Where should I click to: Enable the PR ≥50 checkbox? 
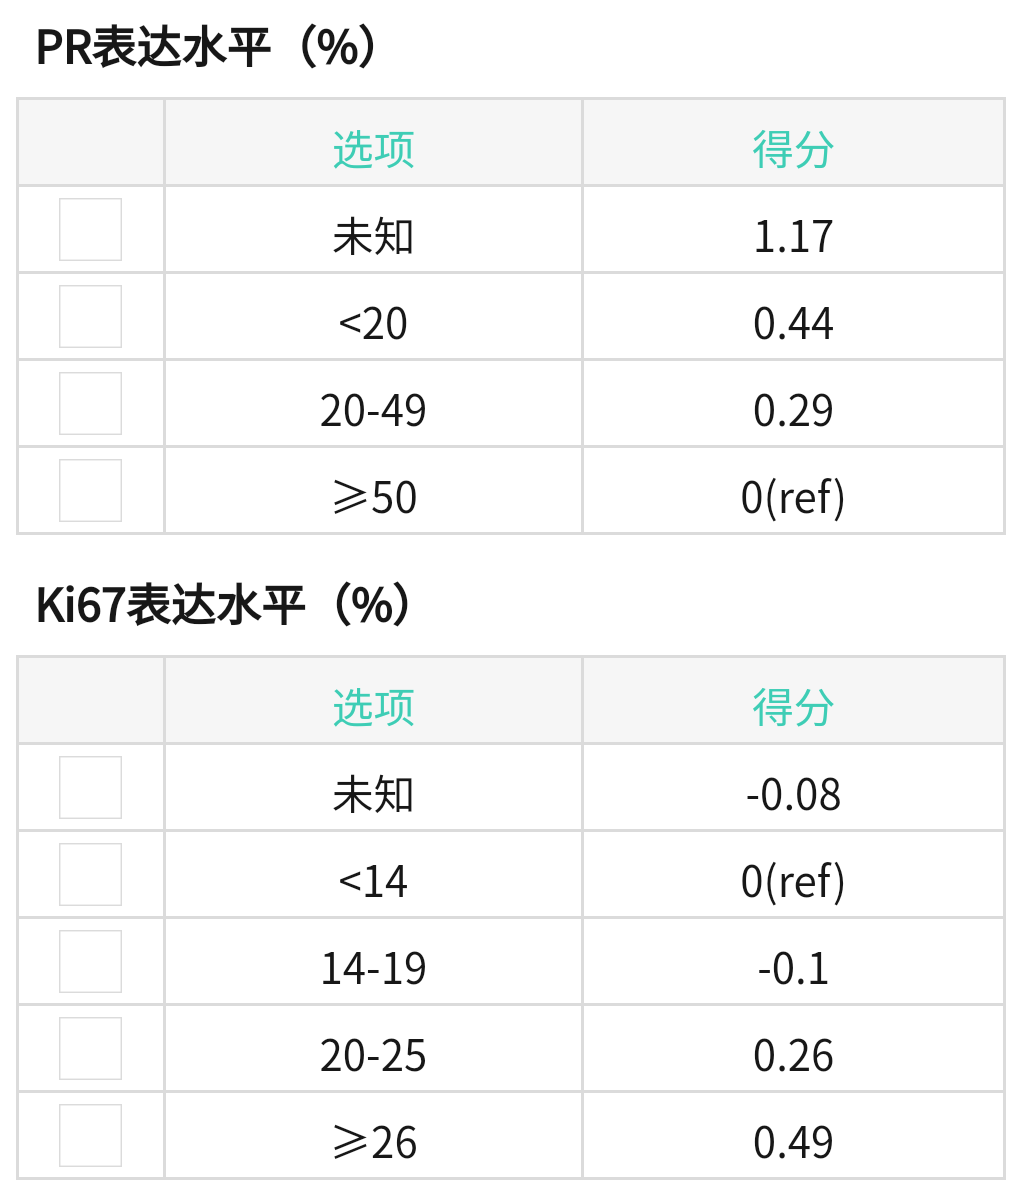(x=90, y=490)
